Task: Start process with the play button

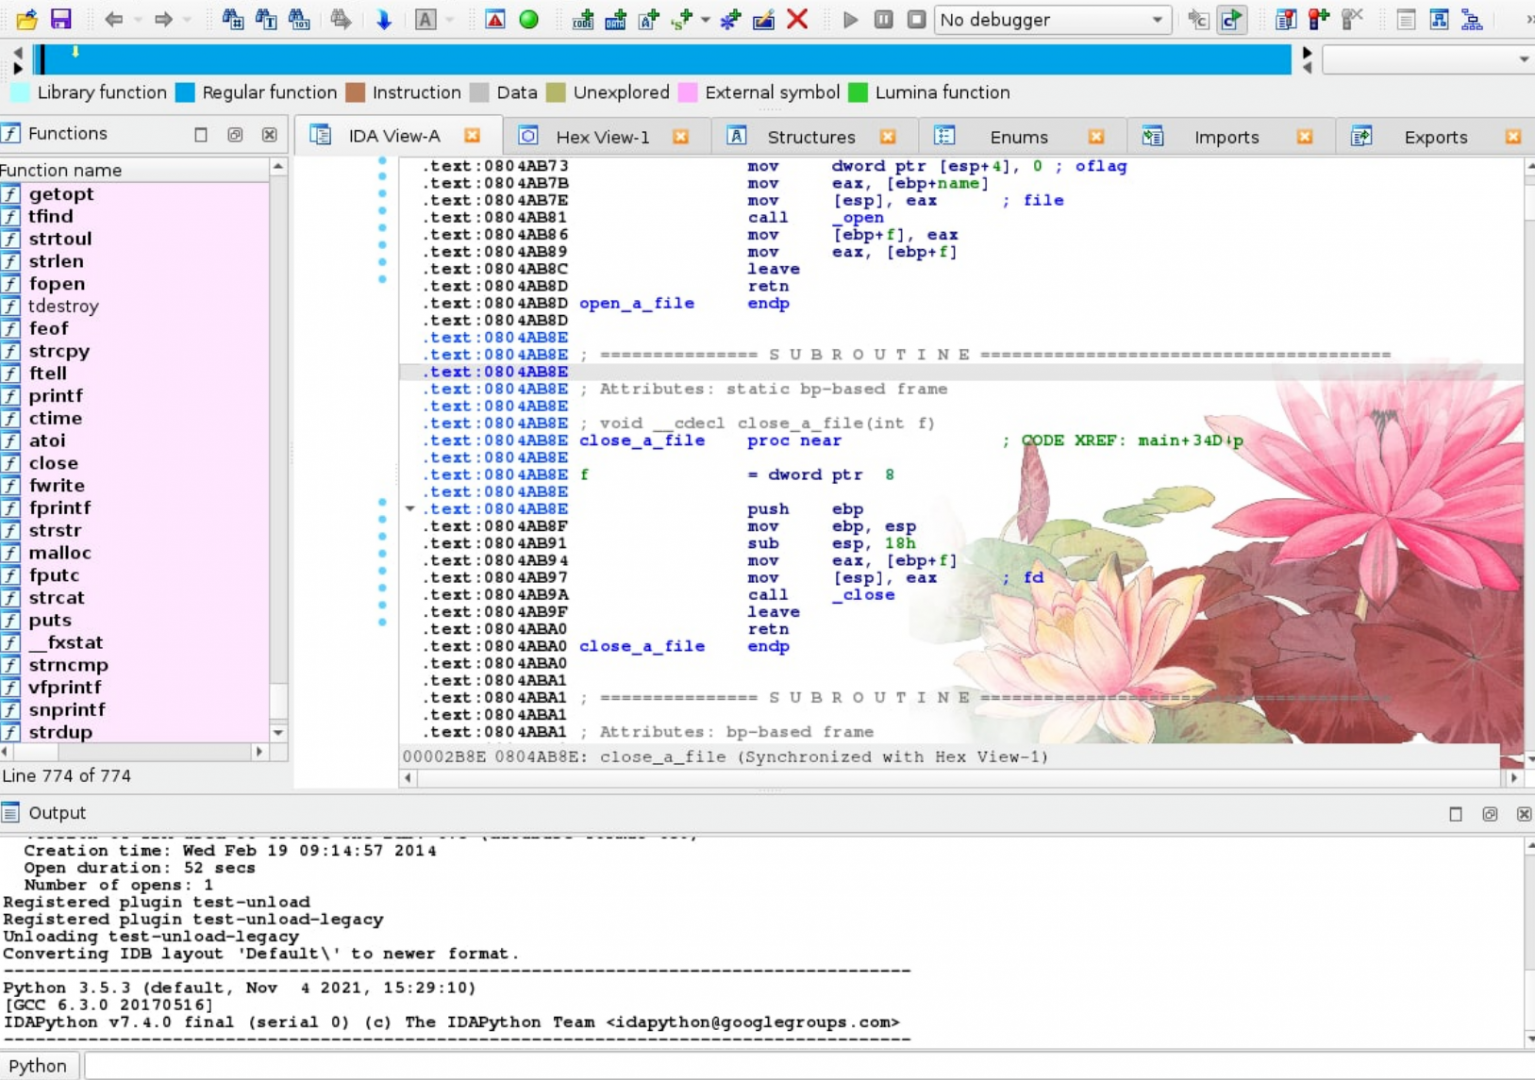Action: point(850,19)
